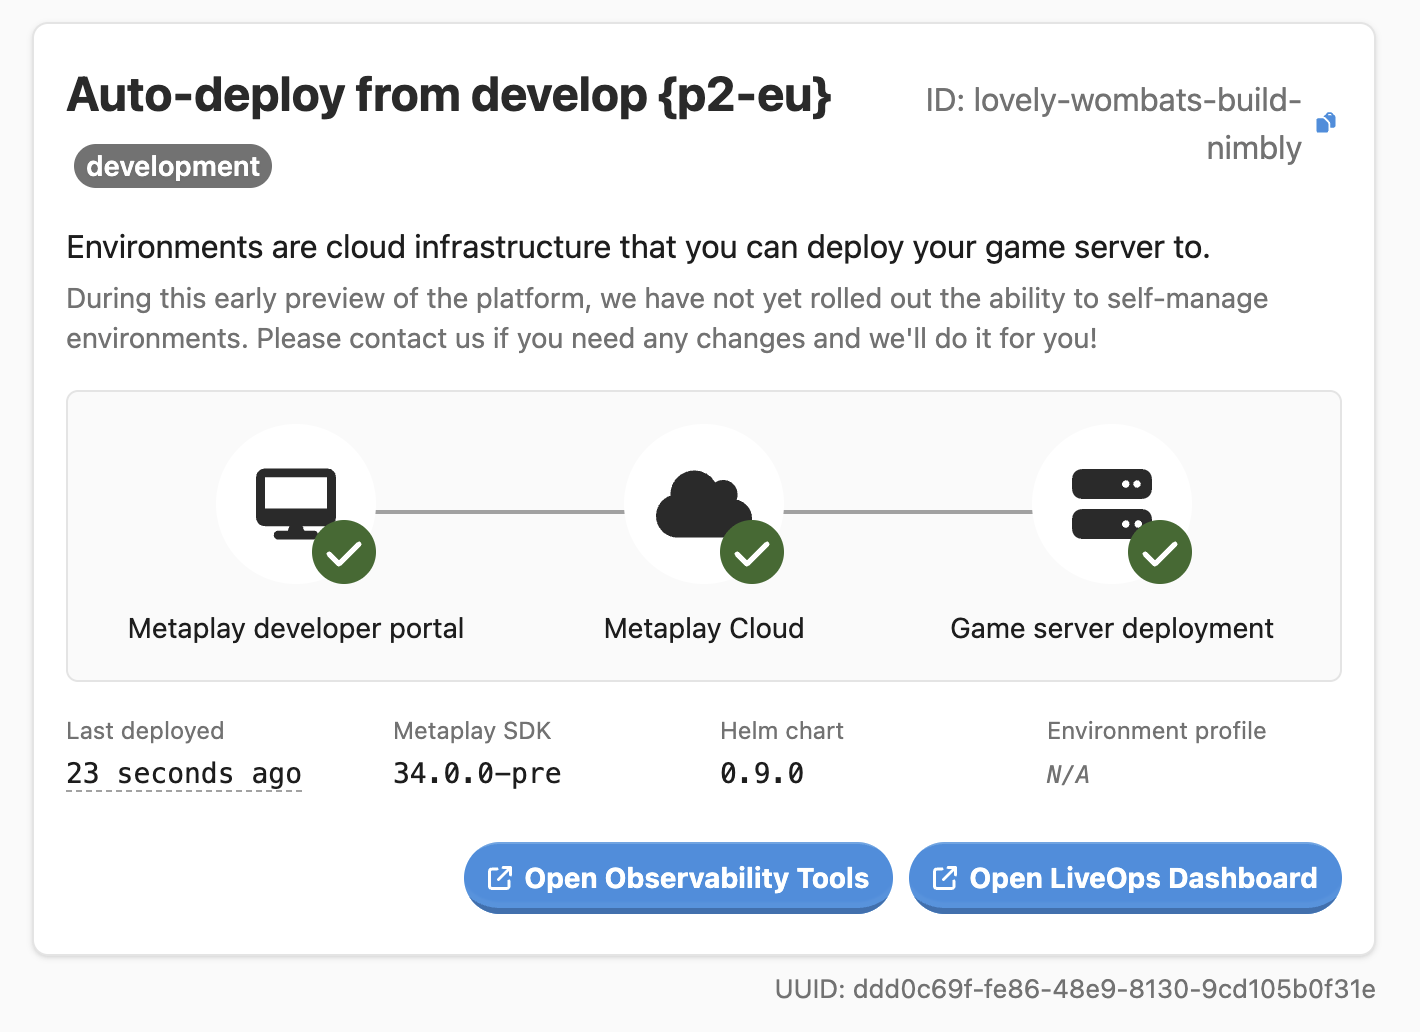
Task: Click the 'Last deployed' label
Action: click(x=145, y=731)
